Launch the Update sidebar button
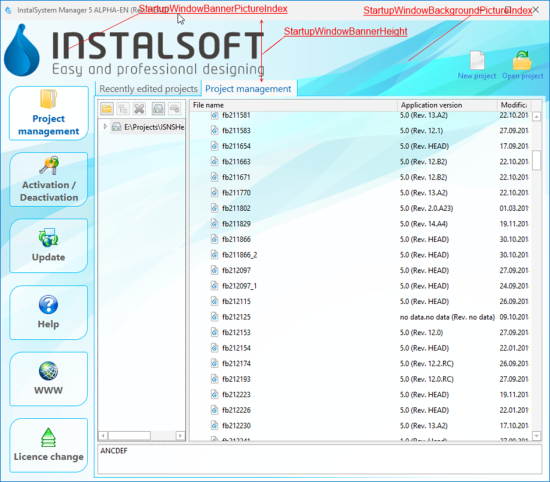The height and width of the screenshot is (482, 550). tap(48, 246)
